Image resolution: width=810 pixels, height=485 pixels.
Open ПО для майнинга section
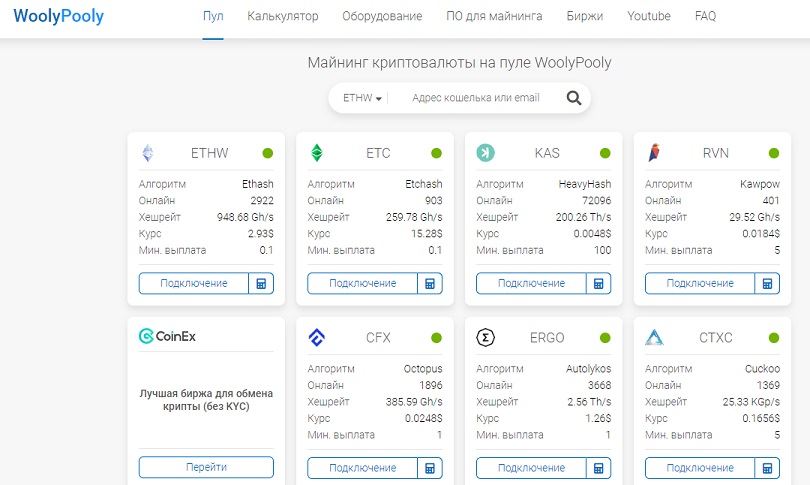[494, 16]
